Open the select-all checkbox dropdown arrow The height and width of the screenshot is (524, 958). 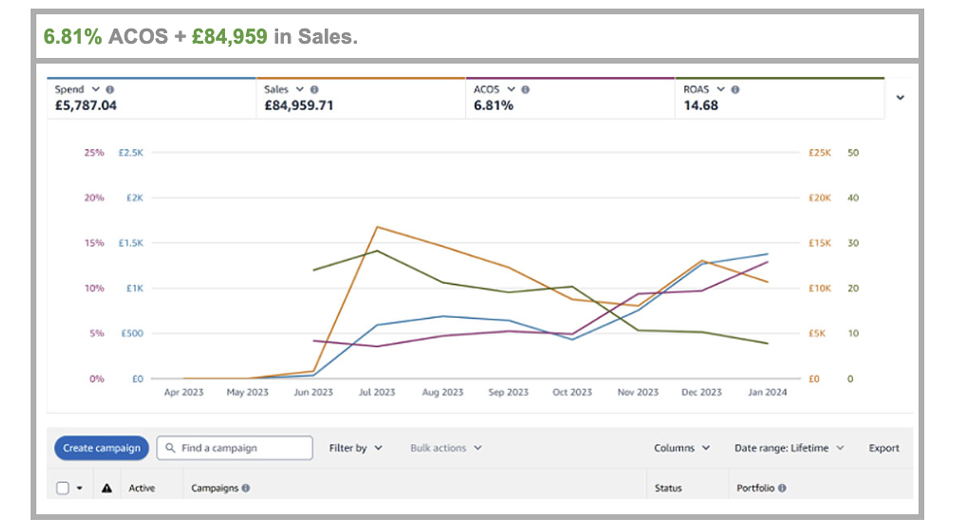79,488
